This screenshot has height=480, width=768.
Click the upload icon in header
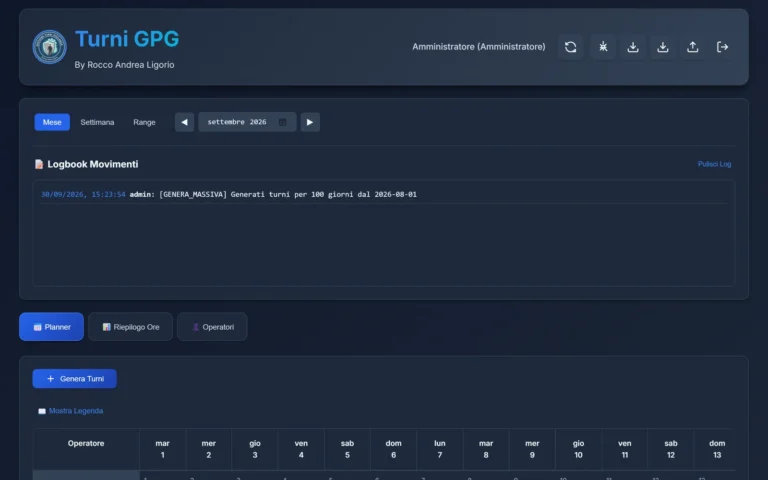point(693,47)
